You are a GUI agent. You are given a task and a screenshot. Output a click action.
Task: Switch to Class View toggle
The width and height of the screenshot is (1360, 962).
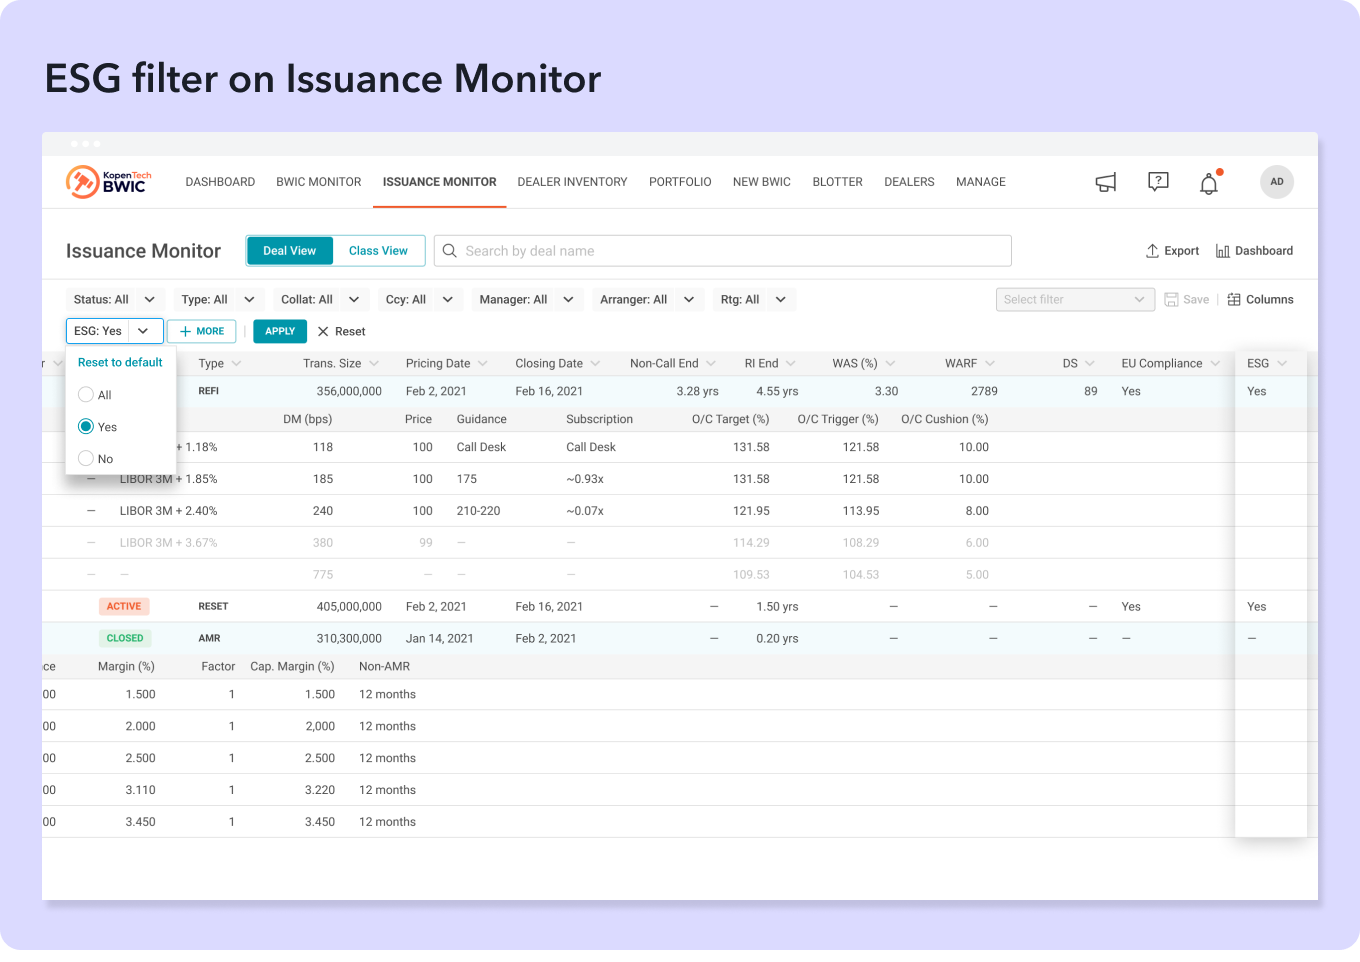378,251
